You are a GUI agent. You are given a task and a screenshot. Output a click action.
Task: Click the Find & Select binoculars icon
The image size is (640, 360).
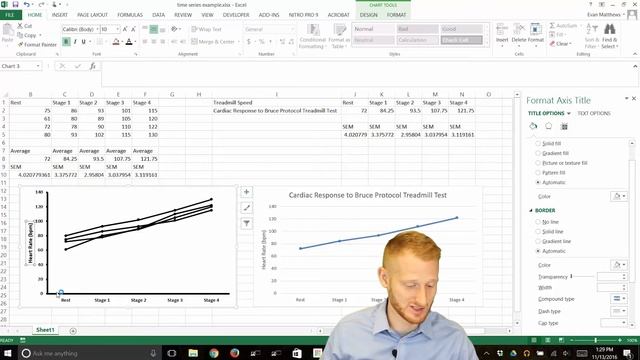tap(609, 29)
